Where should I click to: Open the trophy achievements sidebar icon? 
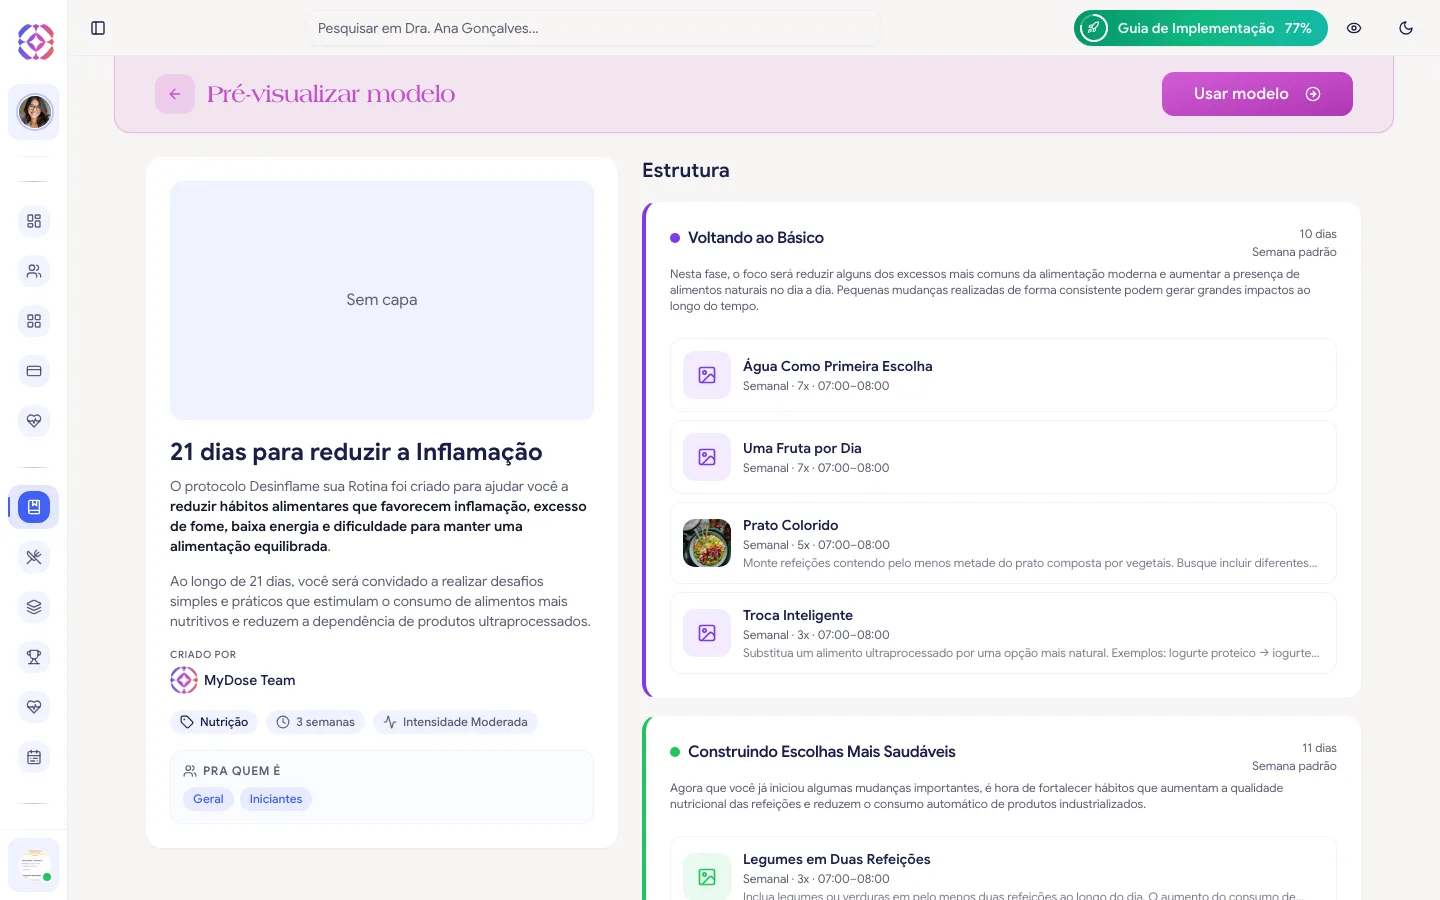coord(34,657)
